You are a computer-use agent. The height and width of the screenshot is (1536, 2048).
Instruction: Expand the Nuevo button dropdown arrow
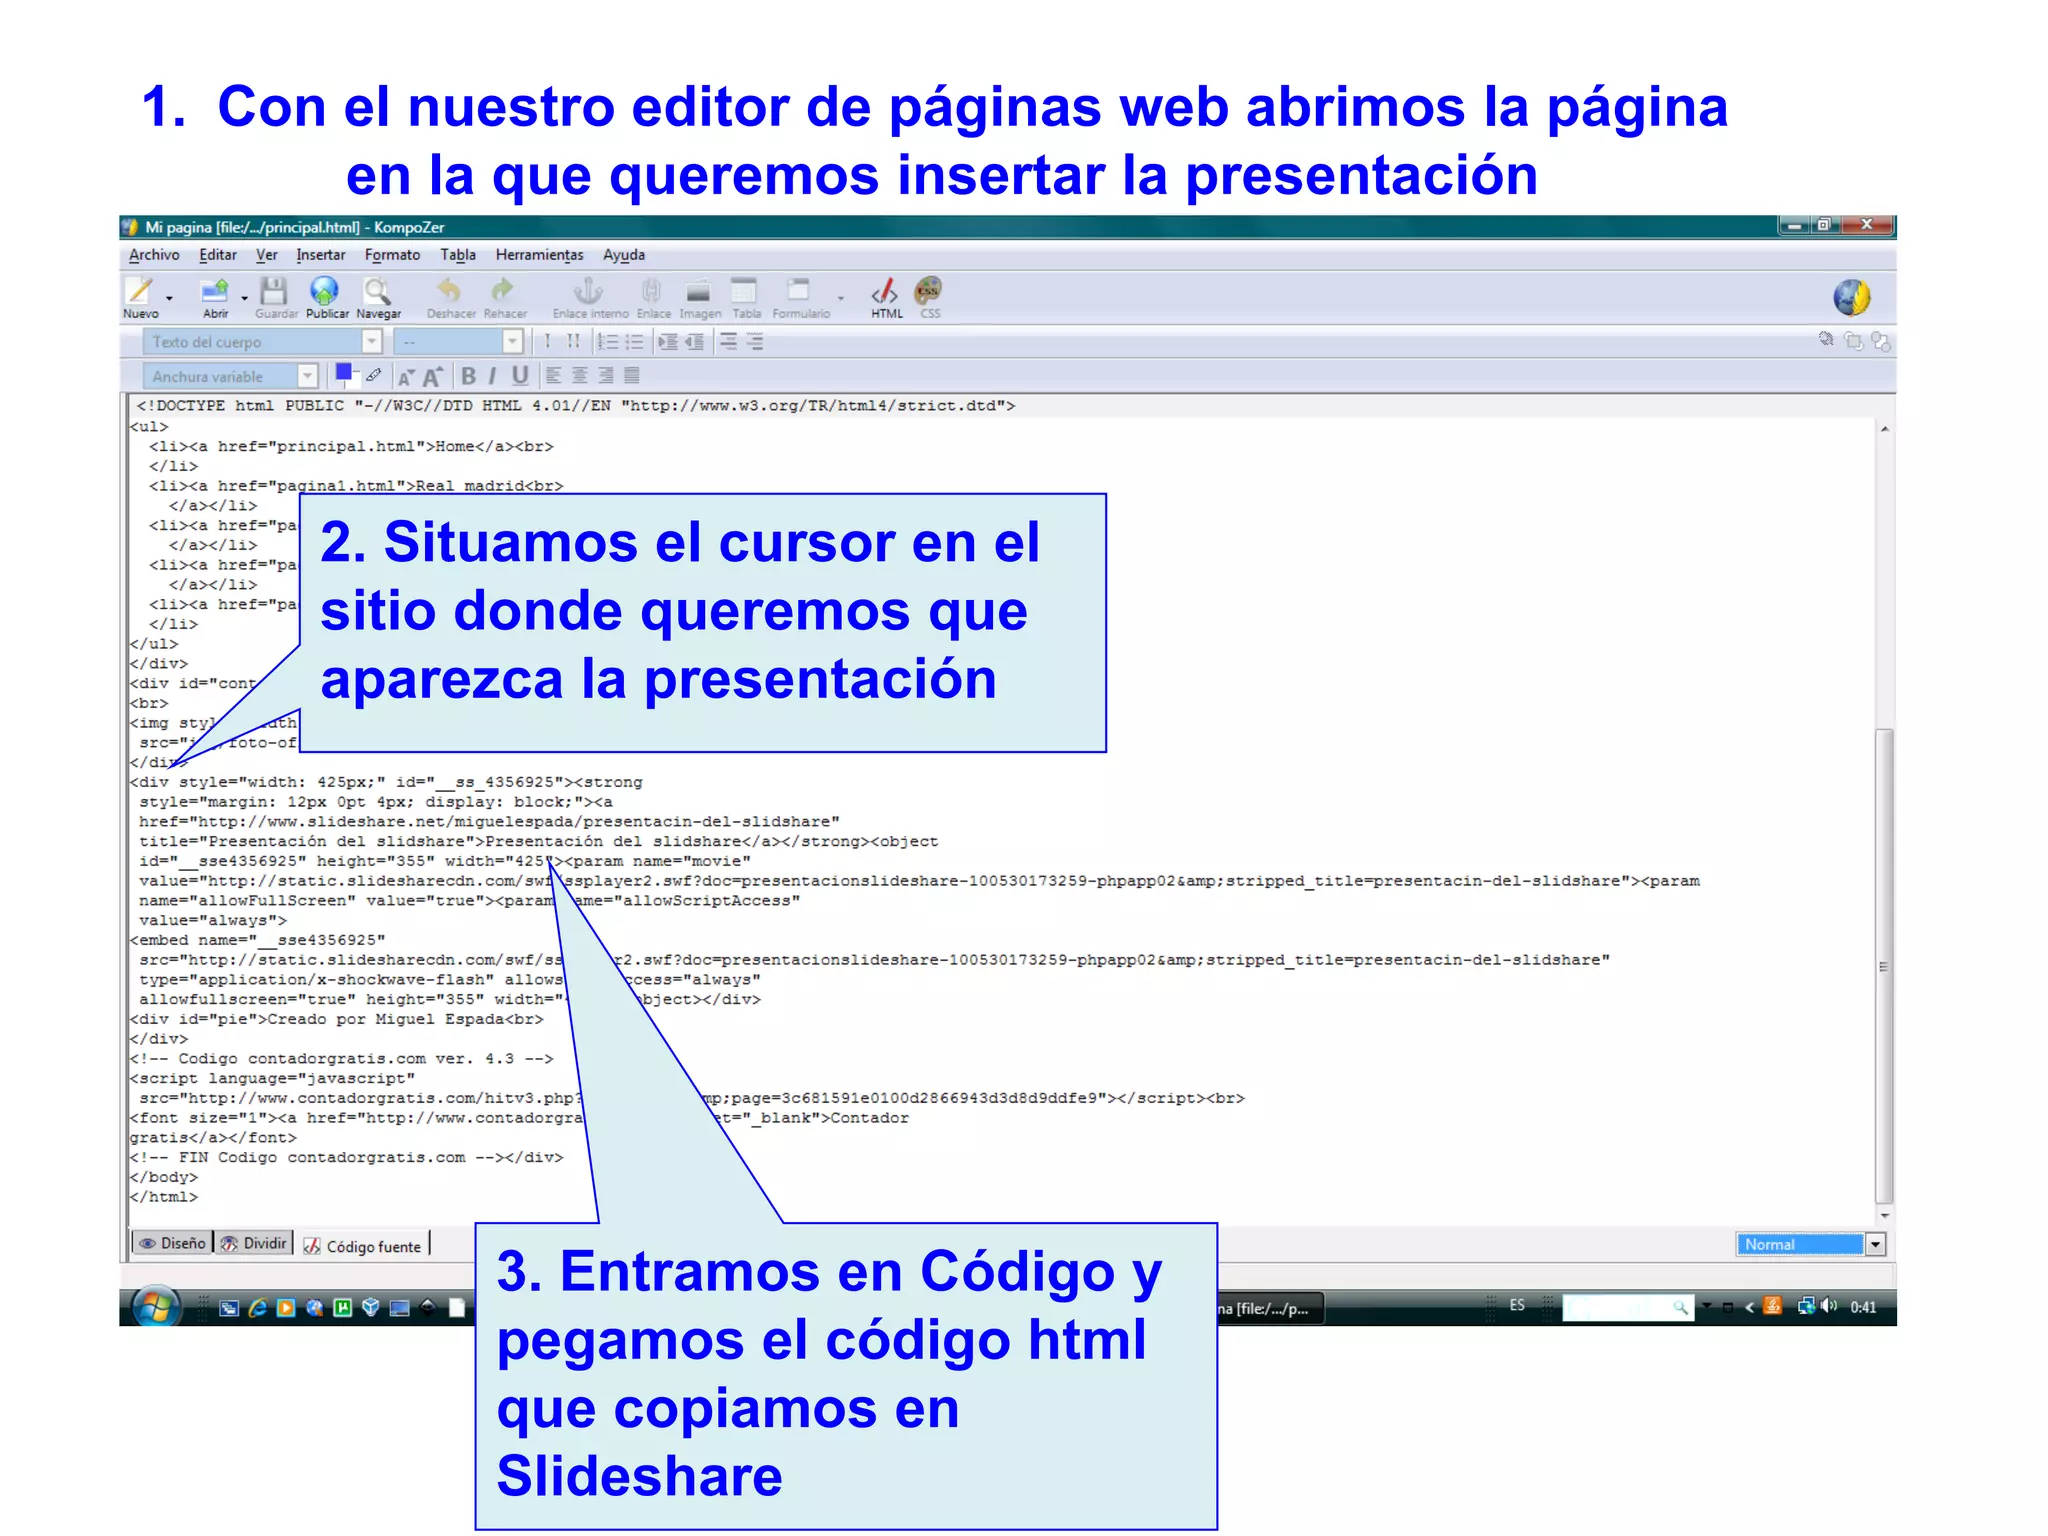pos(169,298)
